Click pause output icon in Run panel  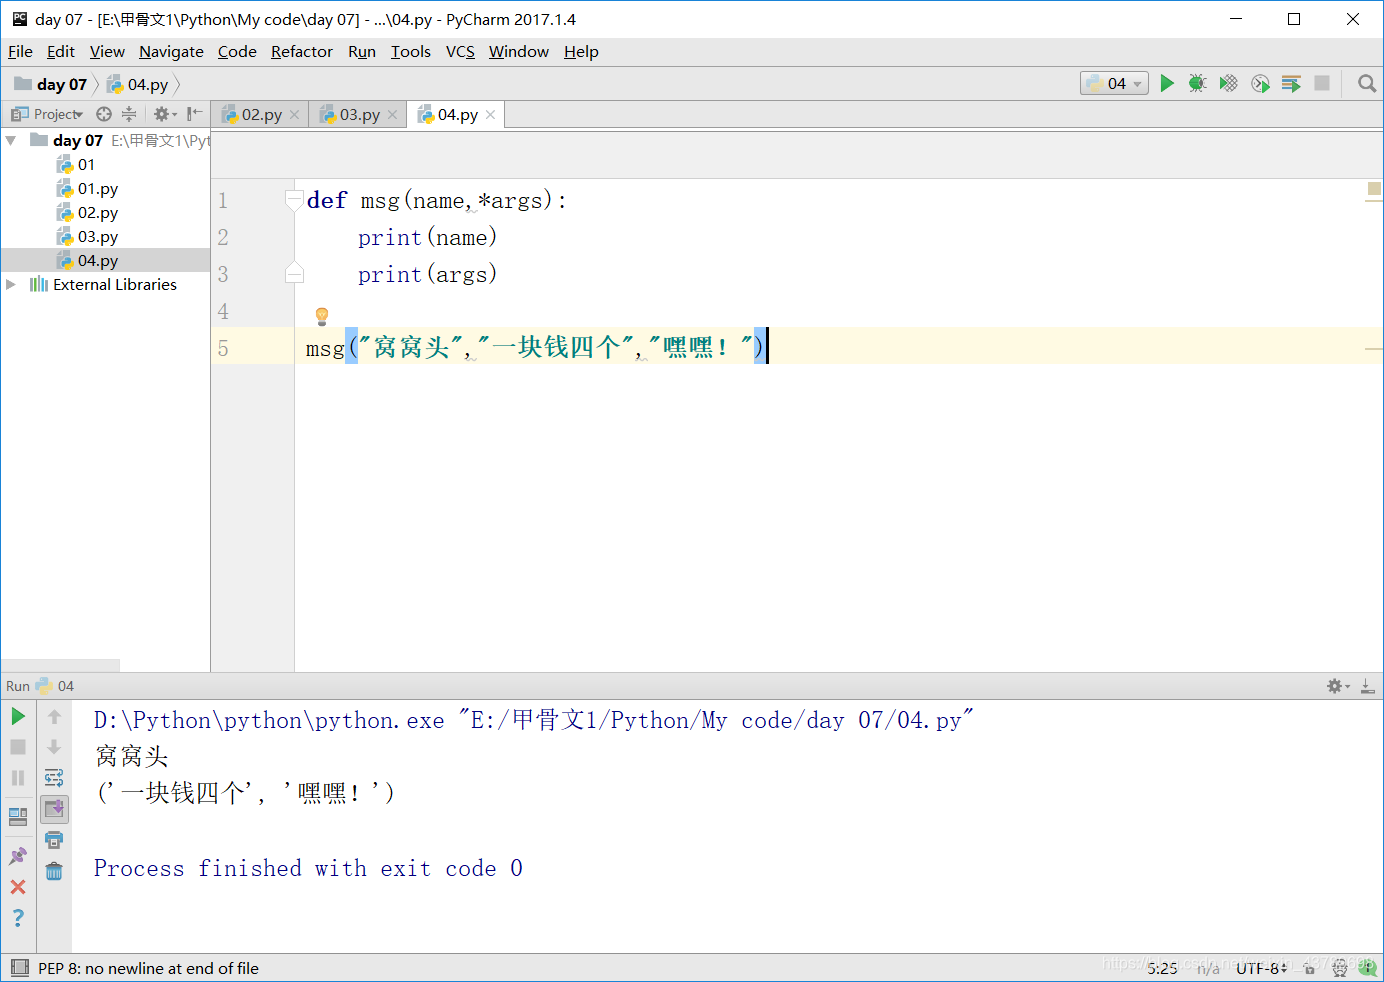pyautogui.click(x=18, y=778)
